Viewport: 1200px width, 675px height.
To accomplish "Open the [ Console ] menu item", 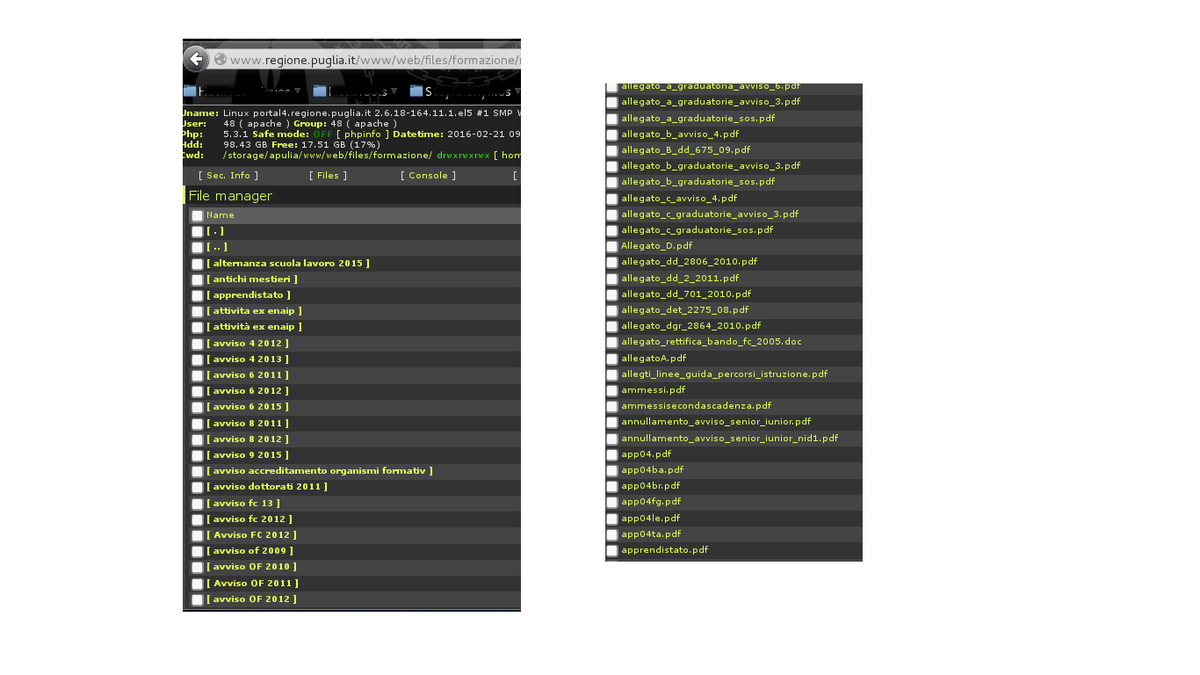I will [x=428, y=175].
